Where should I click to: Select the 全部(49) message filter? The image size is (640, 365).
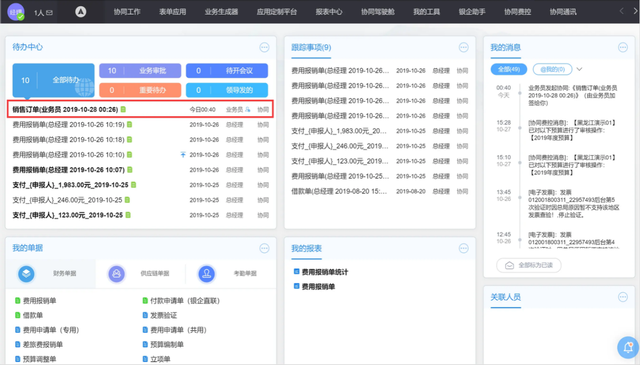(x=509, y=69)
